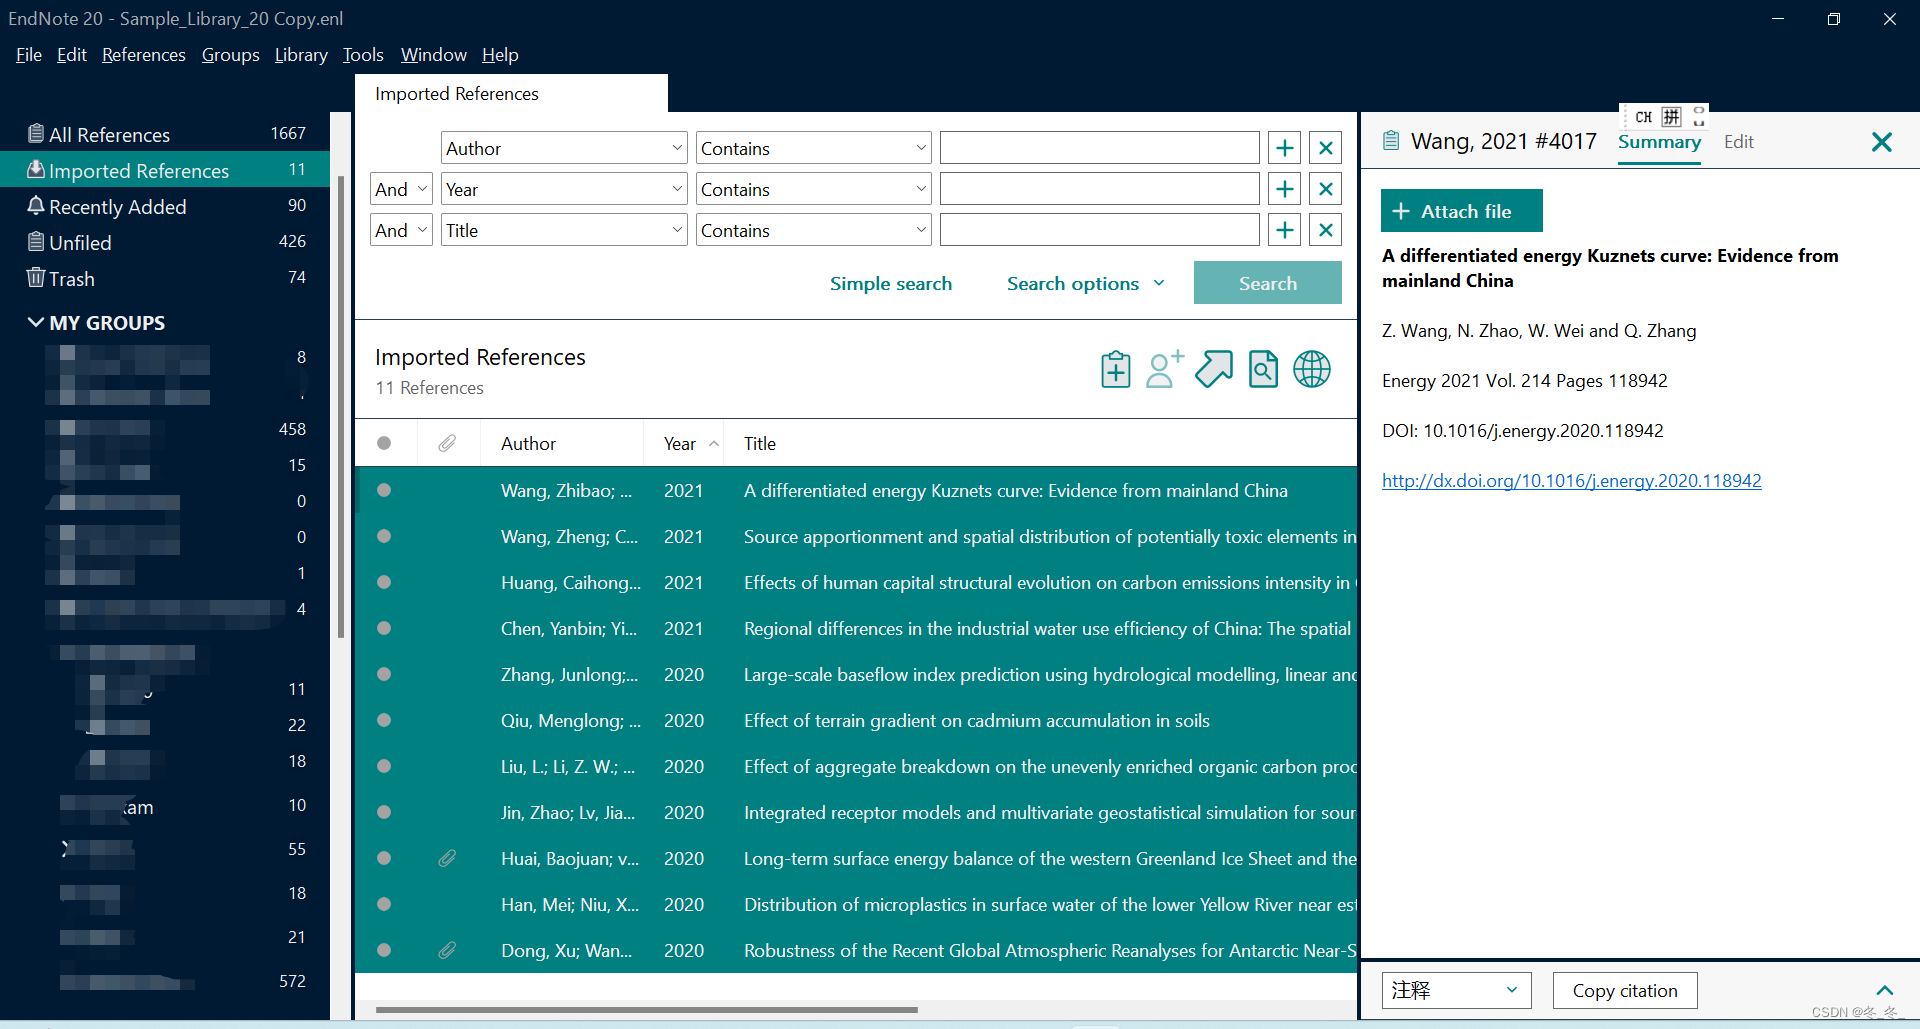Toggle read status for Huang, Caihong row
This screenshot has width=1920, height=1029.
click(x=384, y=582)
